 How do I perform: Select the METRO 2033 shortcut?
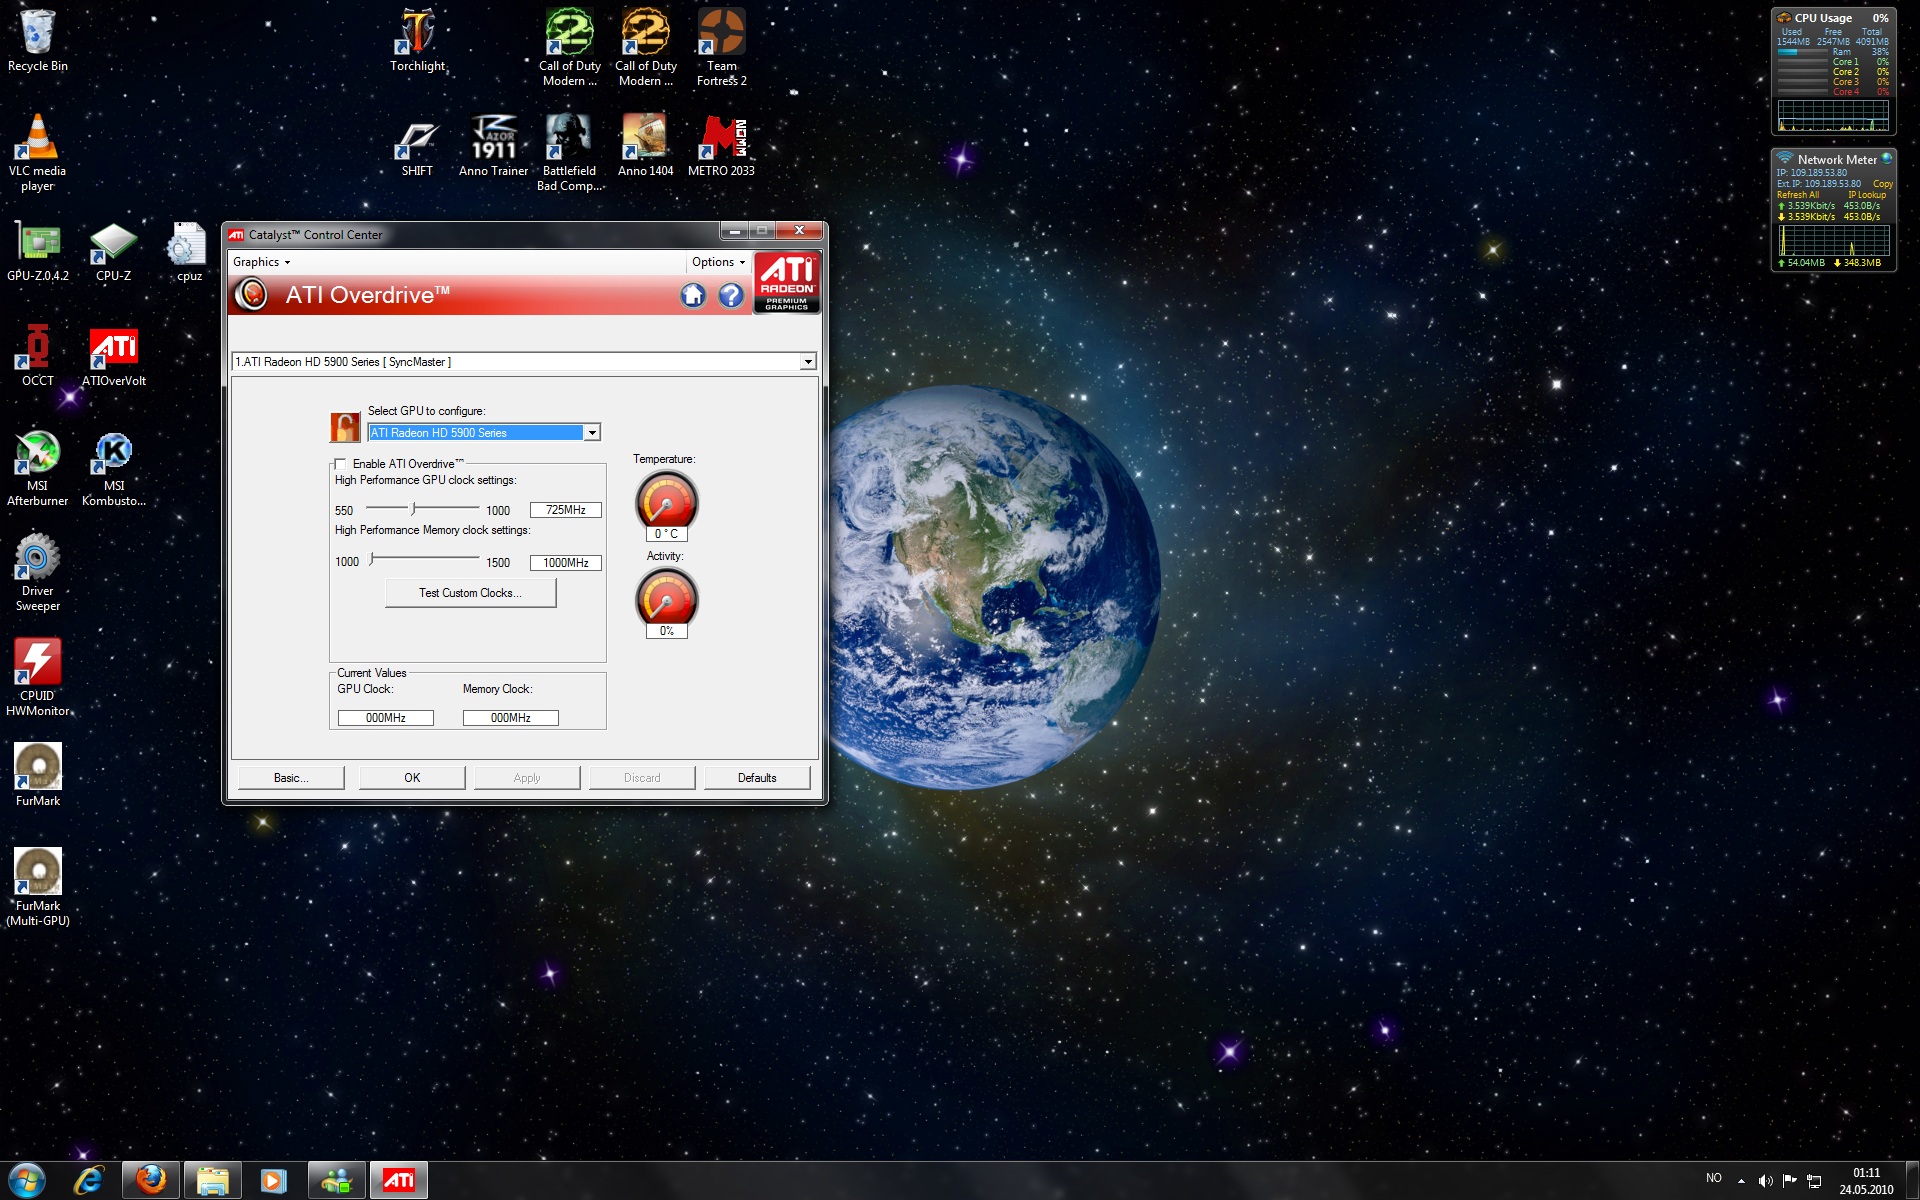[x=721, y=145]
